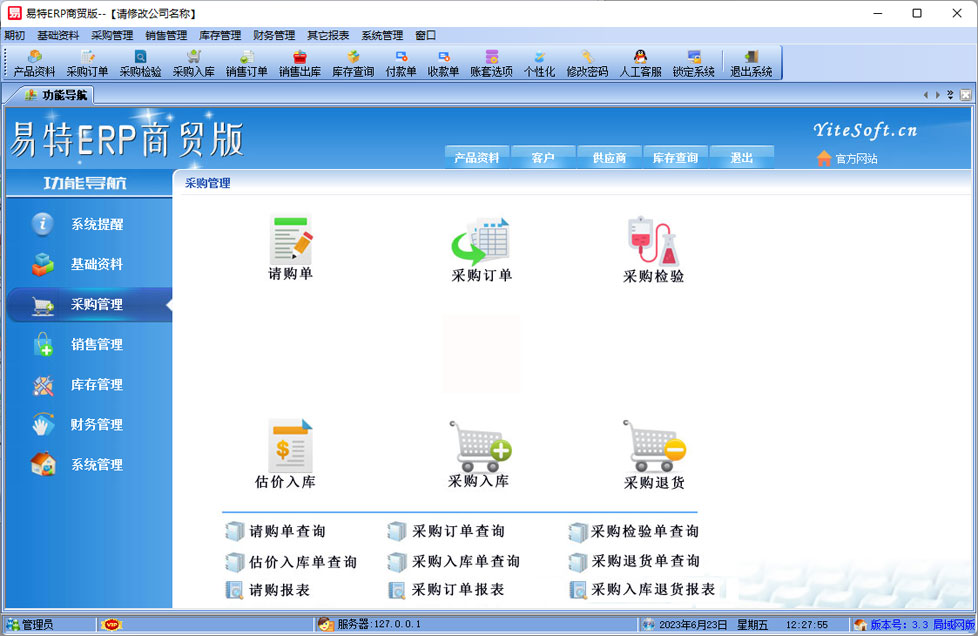The width and height of the screenshot is (978, 636).
Task: Click the 库存查询 banner button
Action: click(x=675, y=158)
